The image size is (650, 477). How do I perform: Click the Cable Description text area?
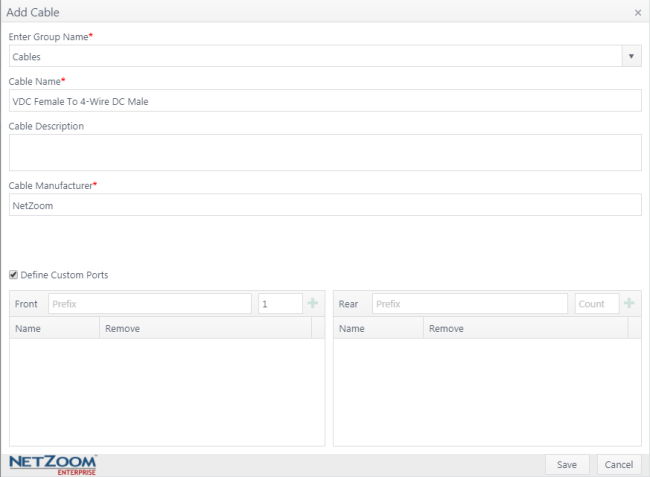[325, 153]
